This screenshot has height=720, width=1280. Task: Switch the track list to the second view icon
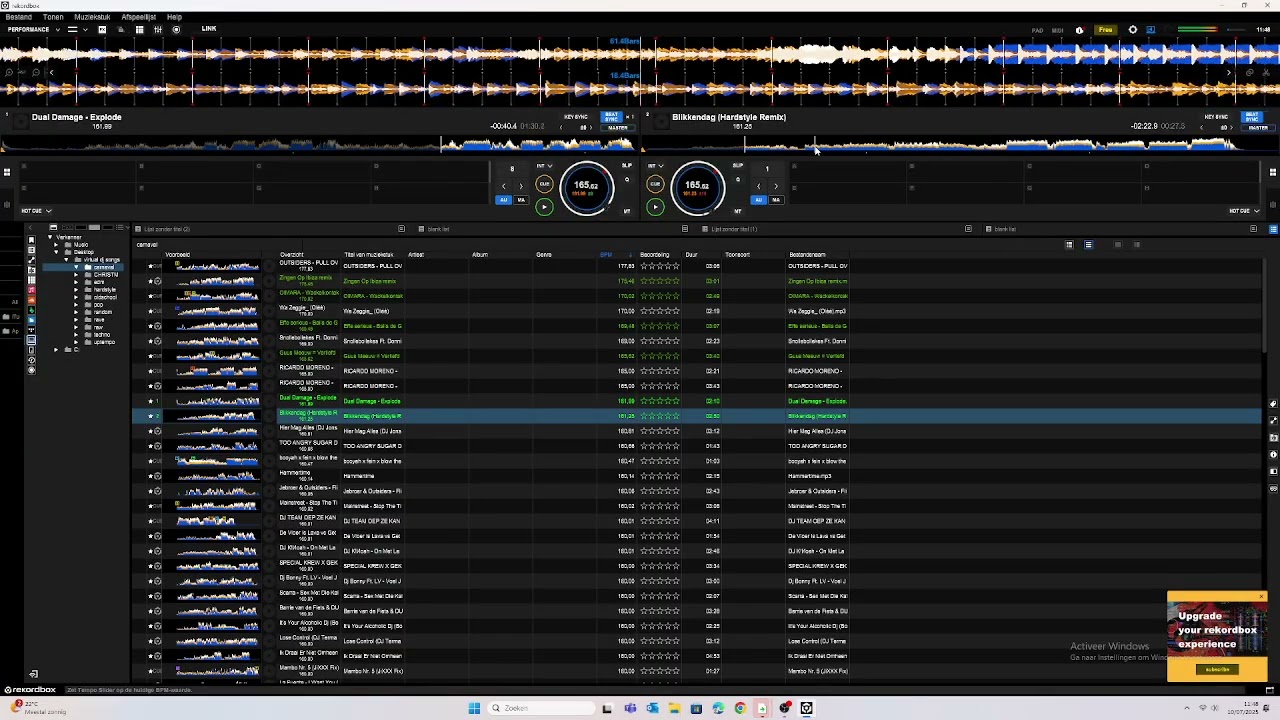coord(1088,245)
